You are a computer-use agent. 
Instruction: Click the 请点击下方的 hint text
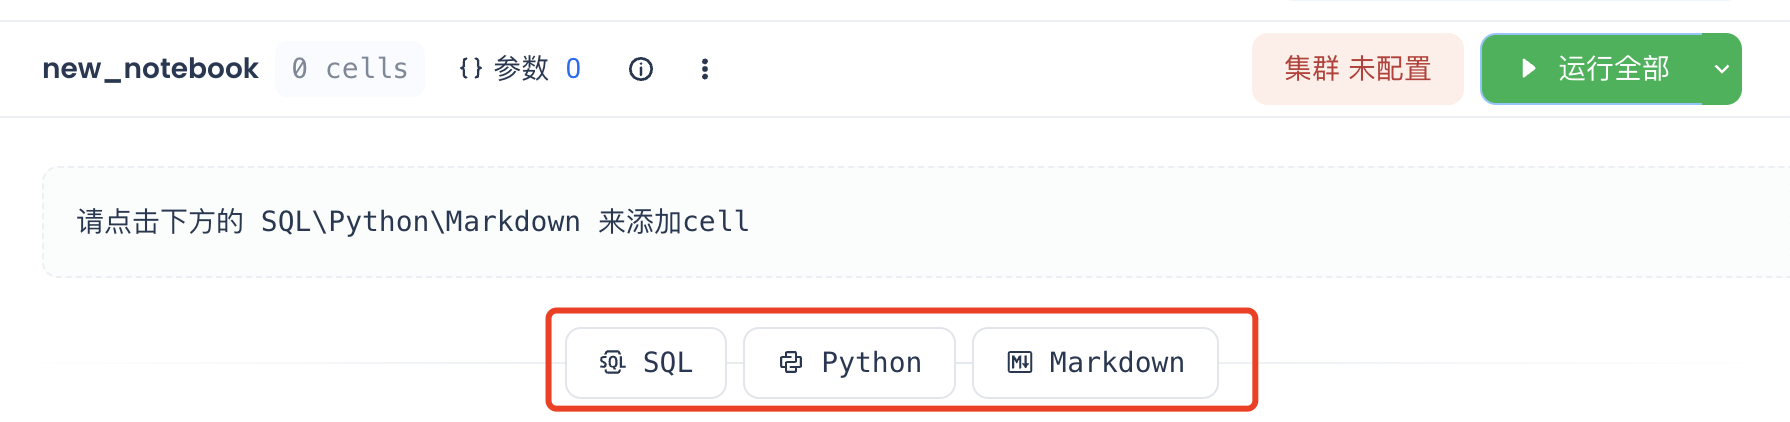(x=160, y=221)
